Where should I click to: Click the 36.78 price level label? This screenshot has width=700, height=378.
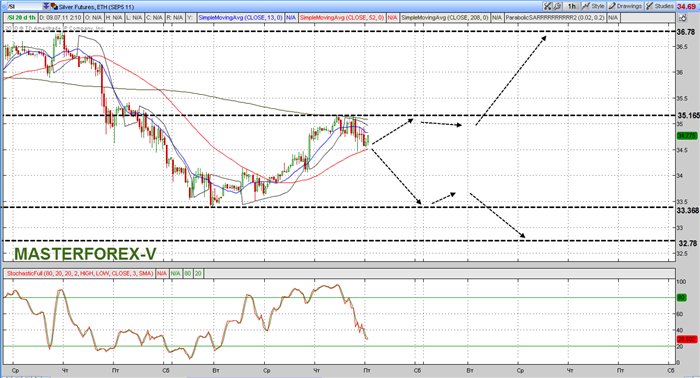click(686, 32)
